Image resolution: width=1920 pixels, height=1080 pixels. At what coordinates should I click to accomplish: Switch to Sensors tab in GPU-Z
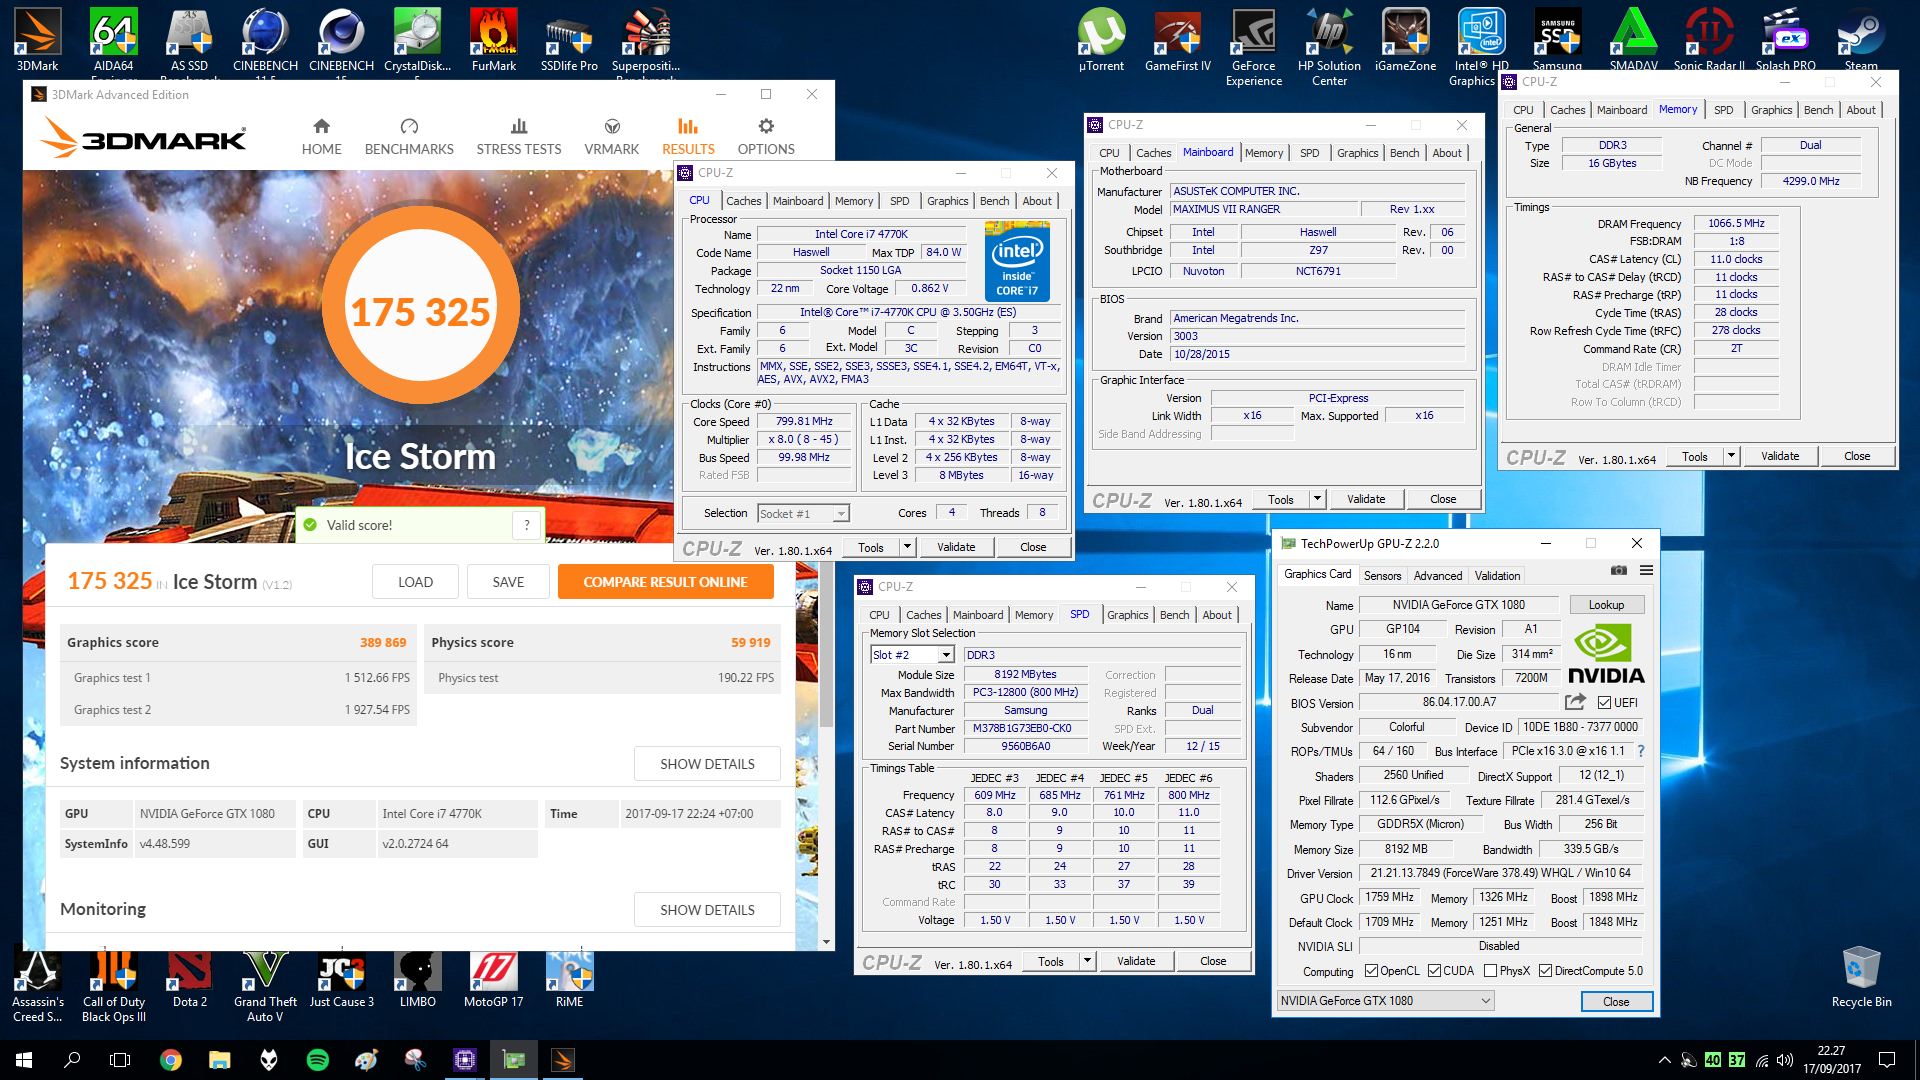coord(1382,576)
